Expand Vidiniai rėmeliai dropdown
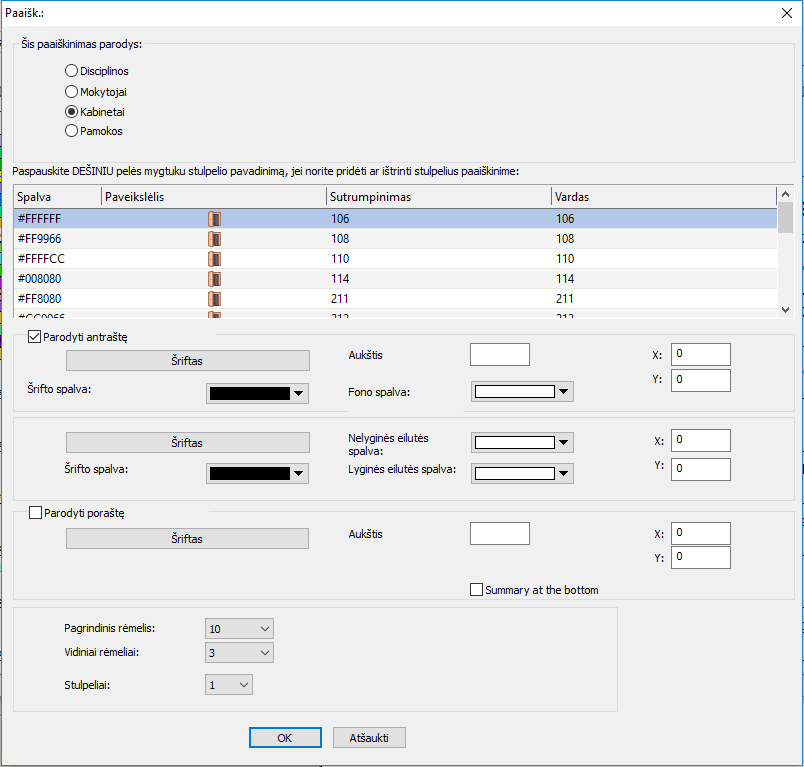Screen dimensions: 804x767 click(238, 653)
